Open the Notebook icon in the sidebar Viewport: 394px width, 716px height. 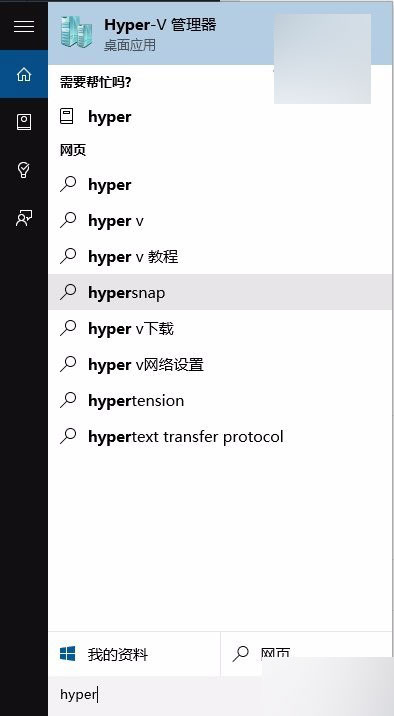24,122
